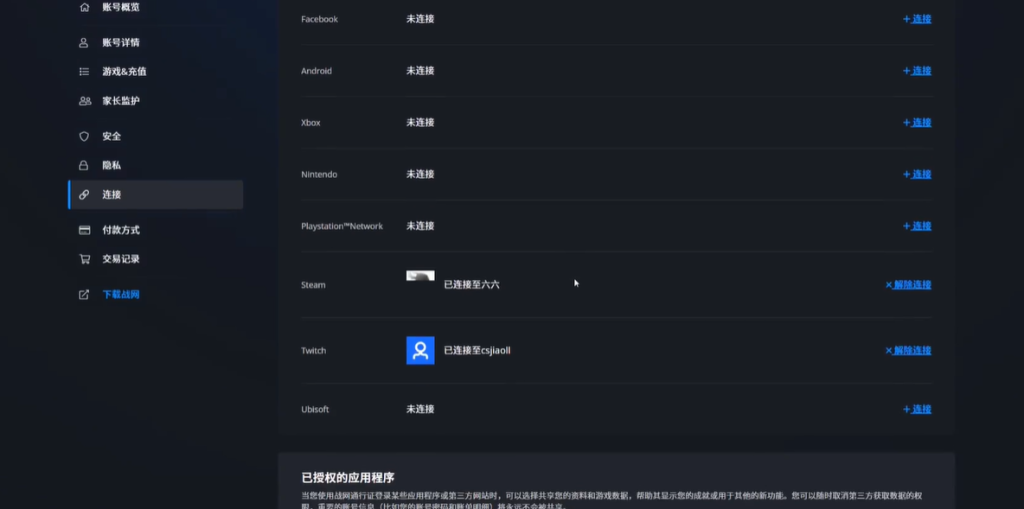The image size is (1024, 509).
Task: Click the lock icon for 隐私
Action: 84,165
